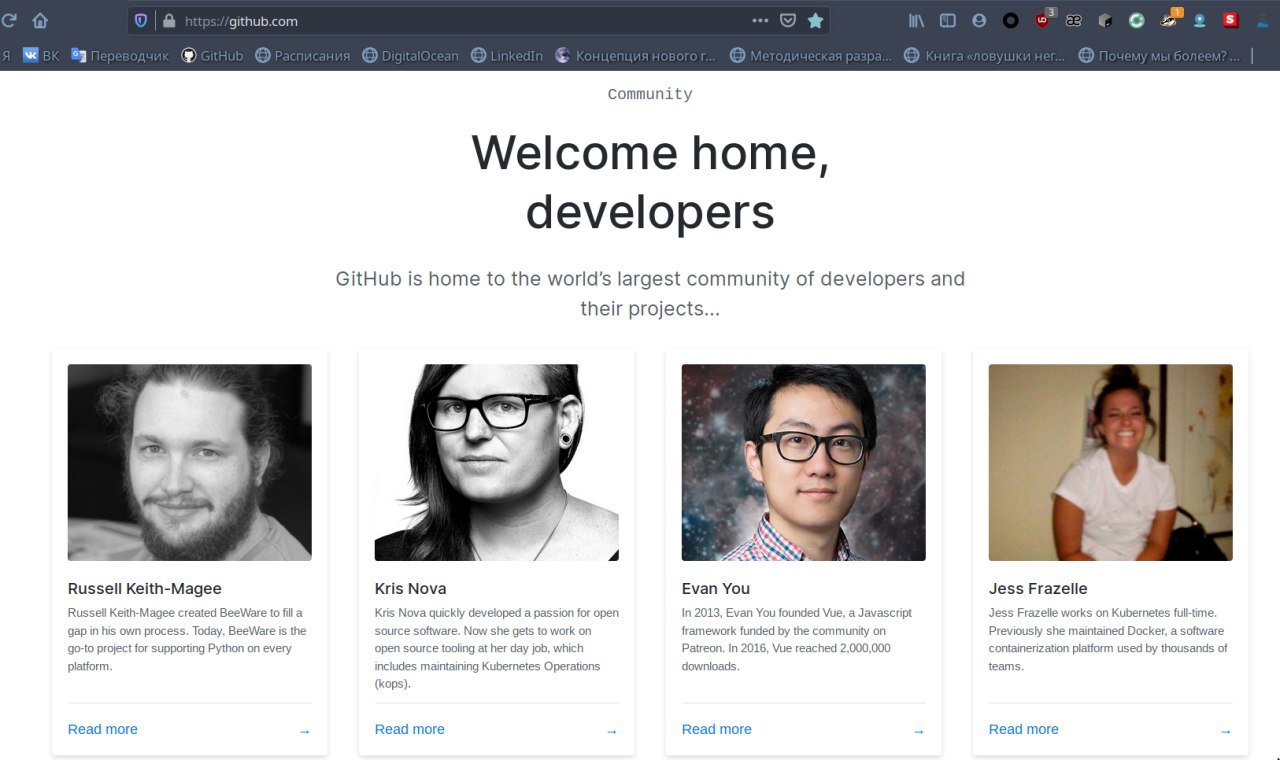Click Evan You's portrait photo

pos(804,462)
